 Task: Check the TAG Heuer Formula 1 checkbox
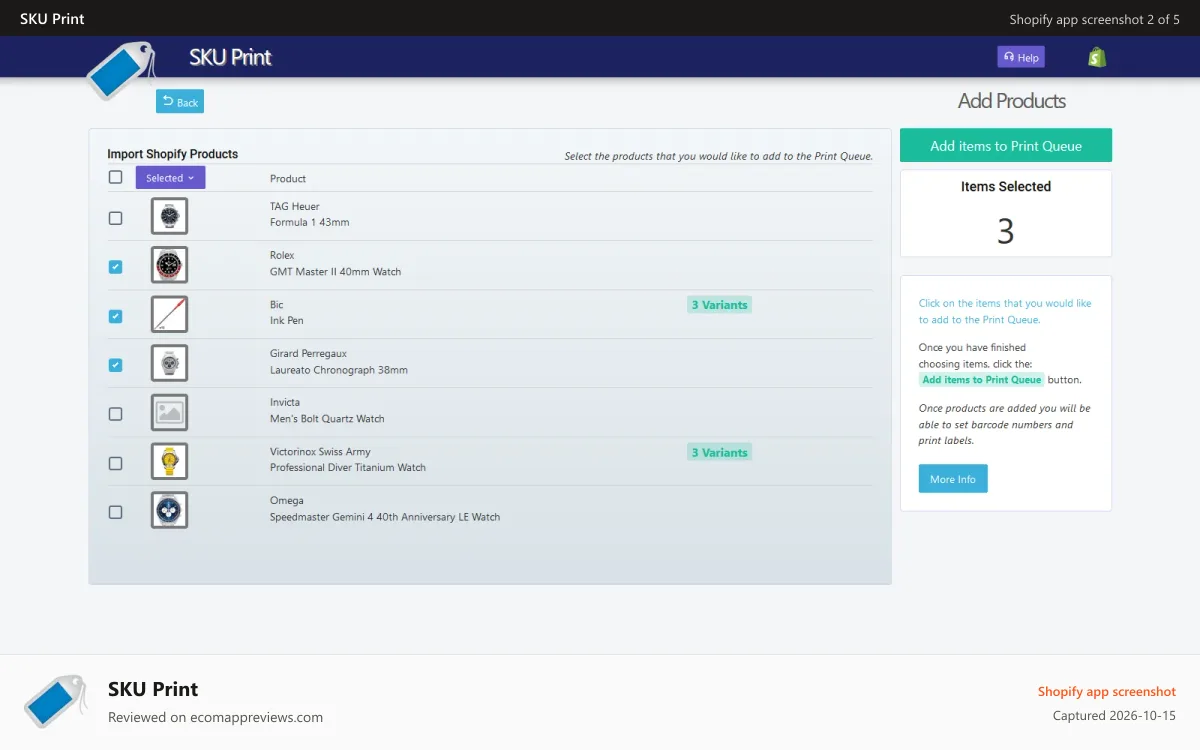point(115,218)
